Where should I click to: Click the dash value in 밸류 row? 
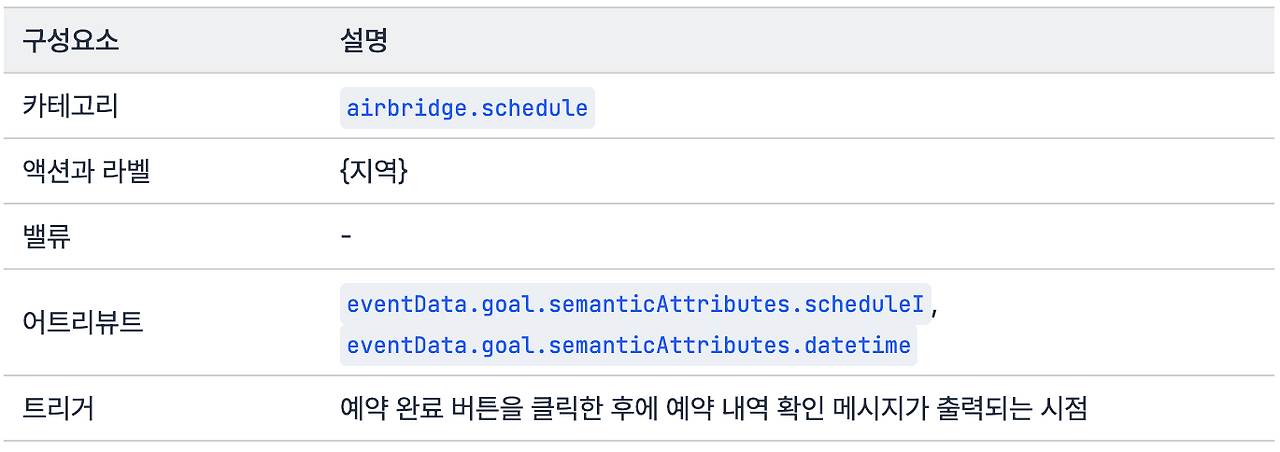[x=345, y=237]
